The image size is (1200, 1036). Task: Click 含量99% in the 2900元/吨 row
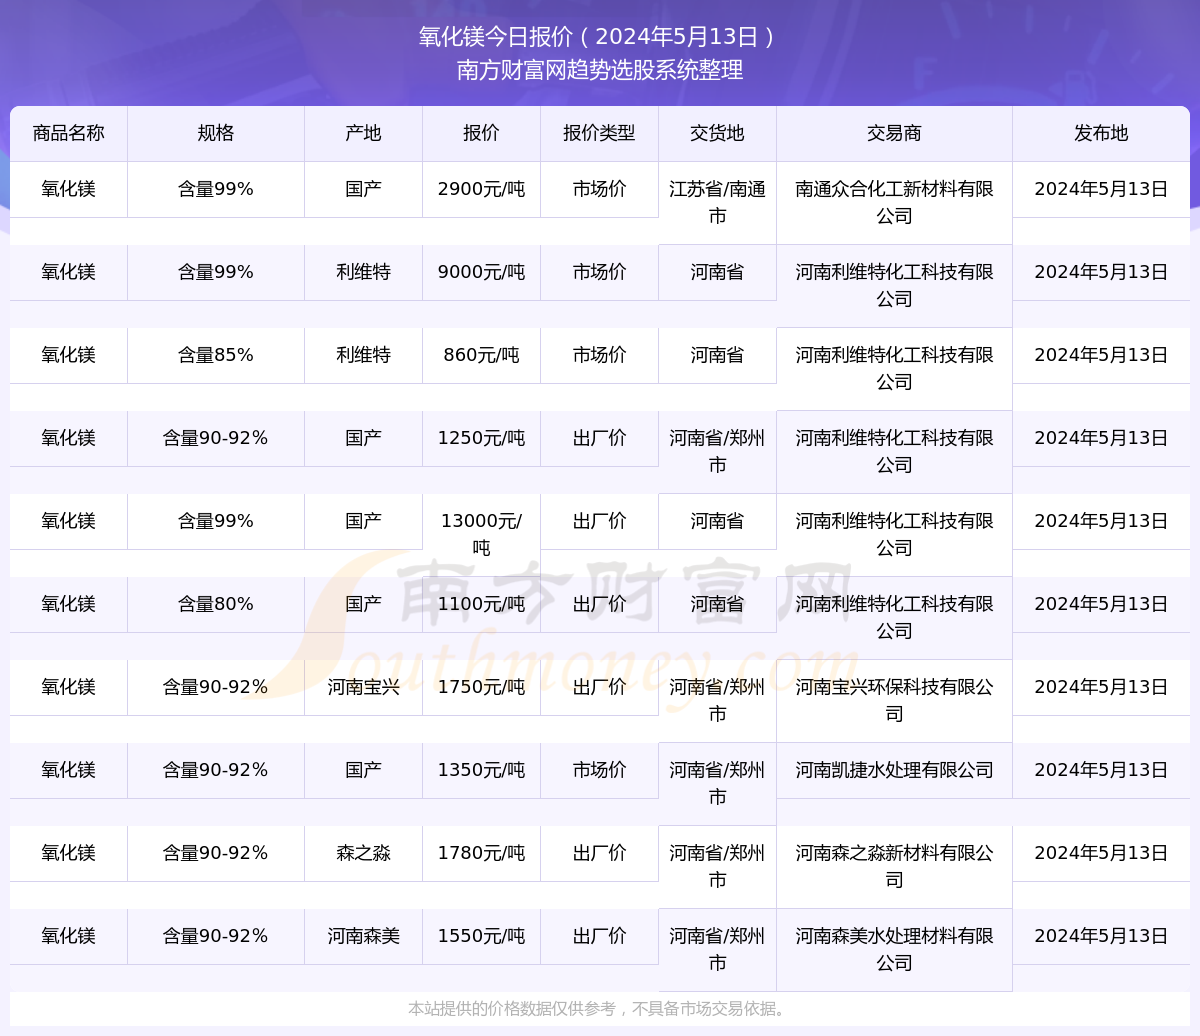tap(216, 189)
